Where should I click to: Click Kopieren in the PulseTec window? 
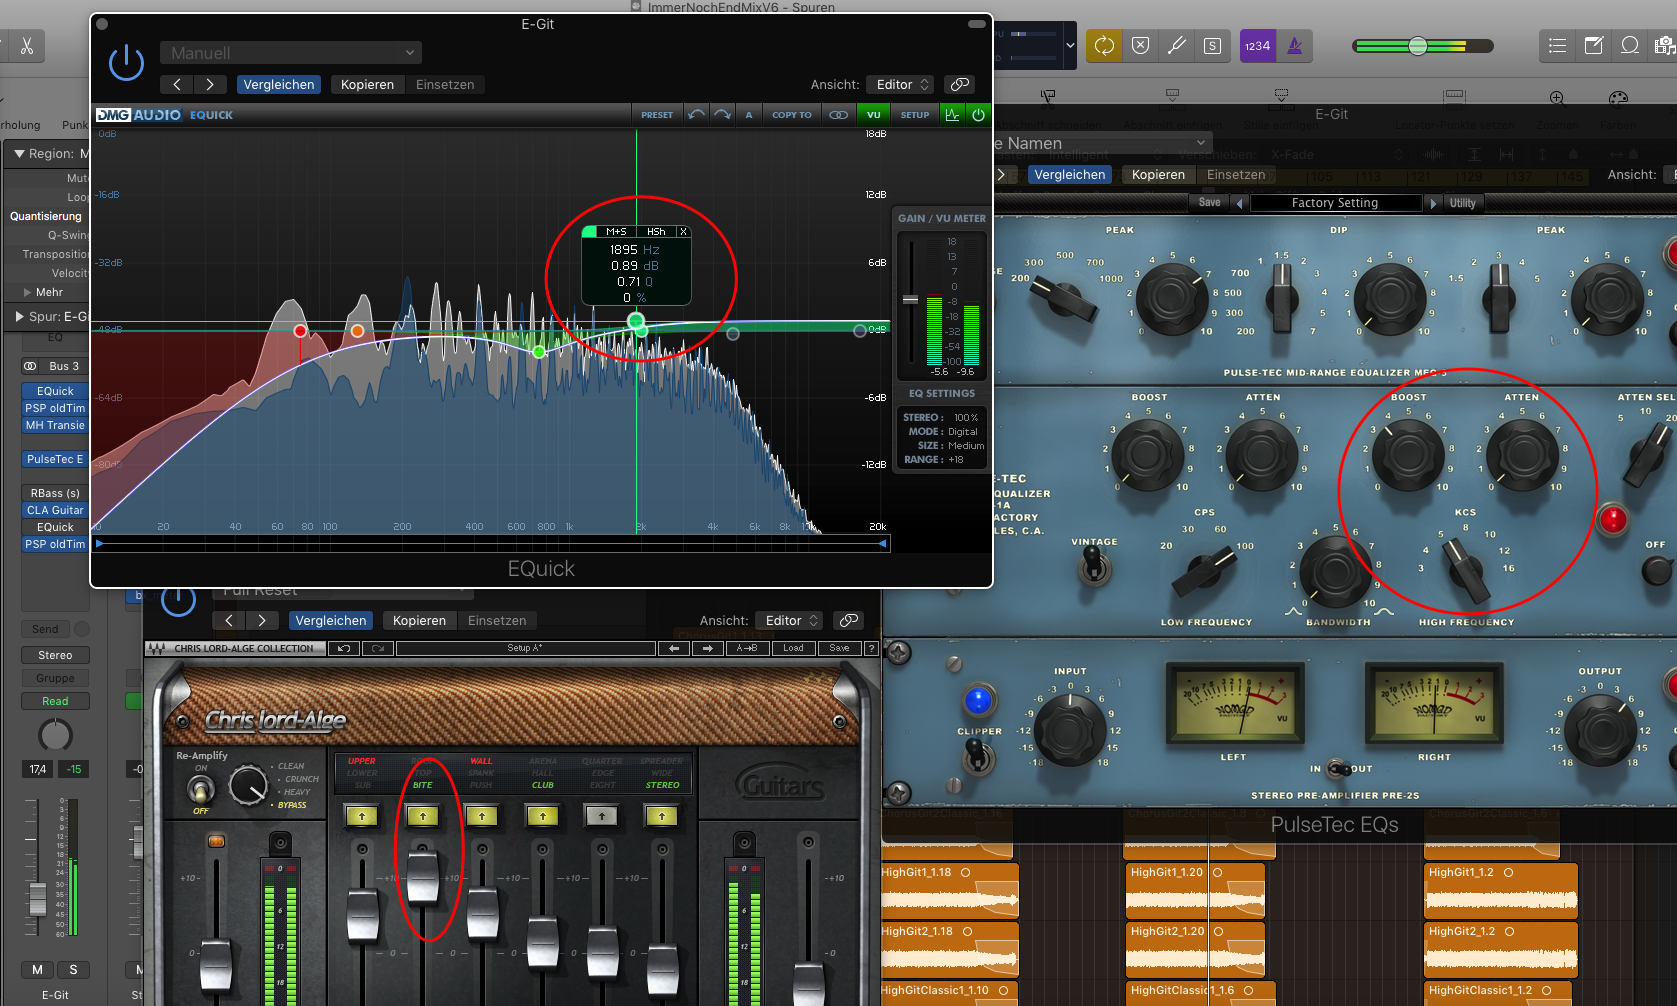pos(1158,175)
